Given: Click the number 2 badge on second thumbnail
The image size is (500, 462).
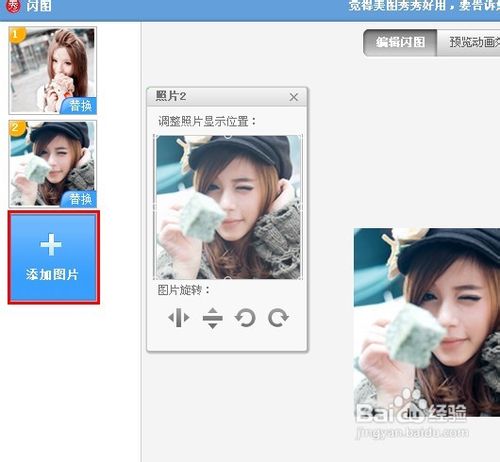Looking at the screenshot, I should tap(17, 128).
